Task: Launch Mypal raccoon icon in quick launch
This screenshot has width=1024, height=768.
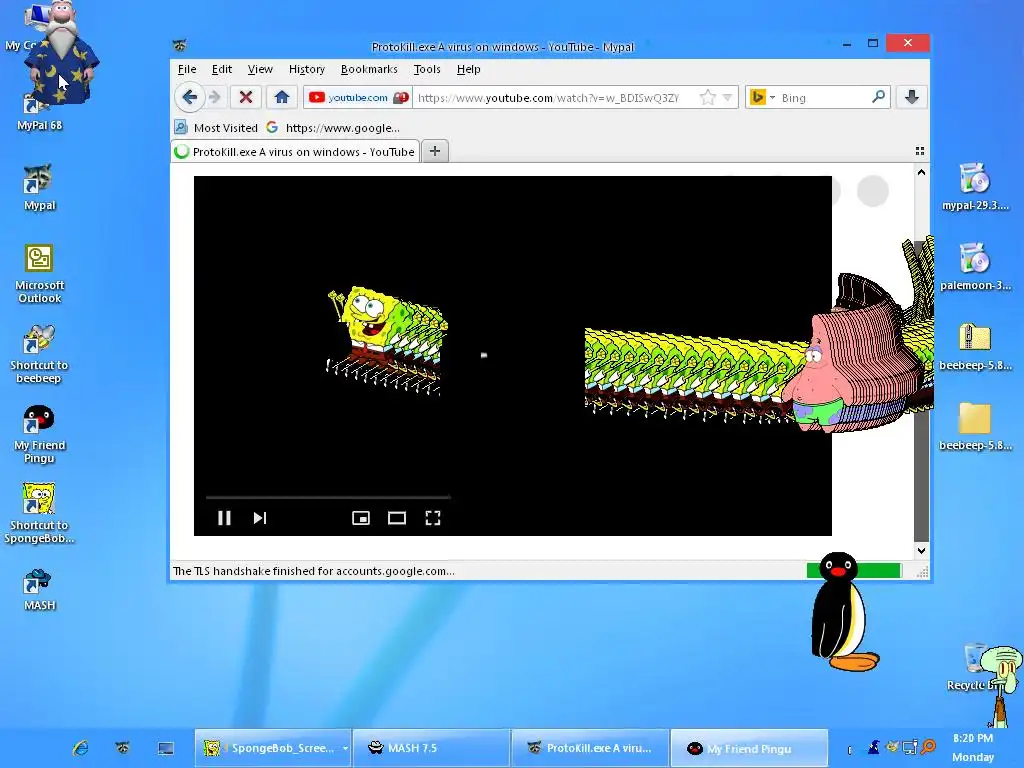Action: point(123,748)
